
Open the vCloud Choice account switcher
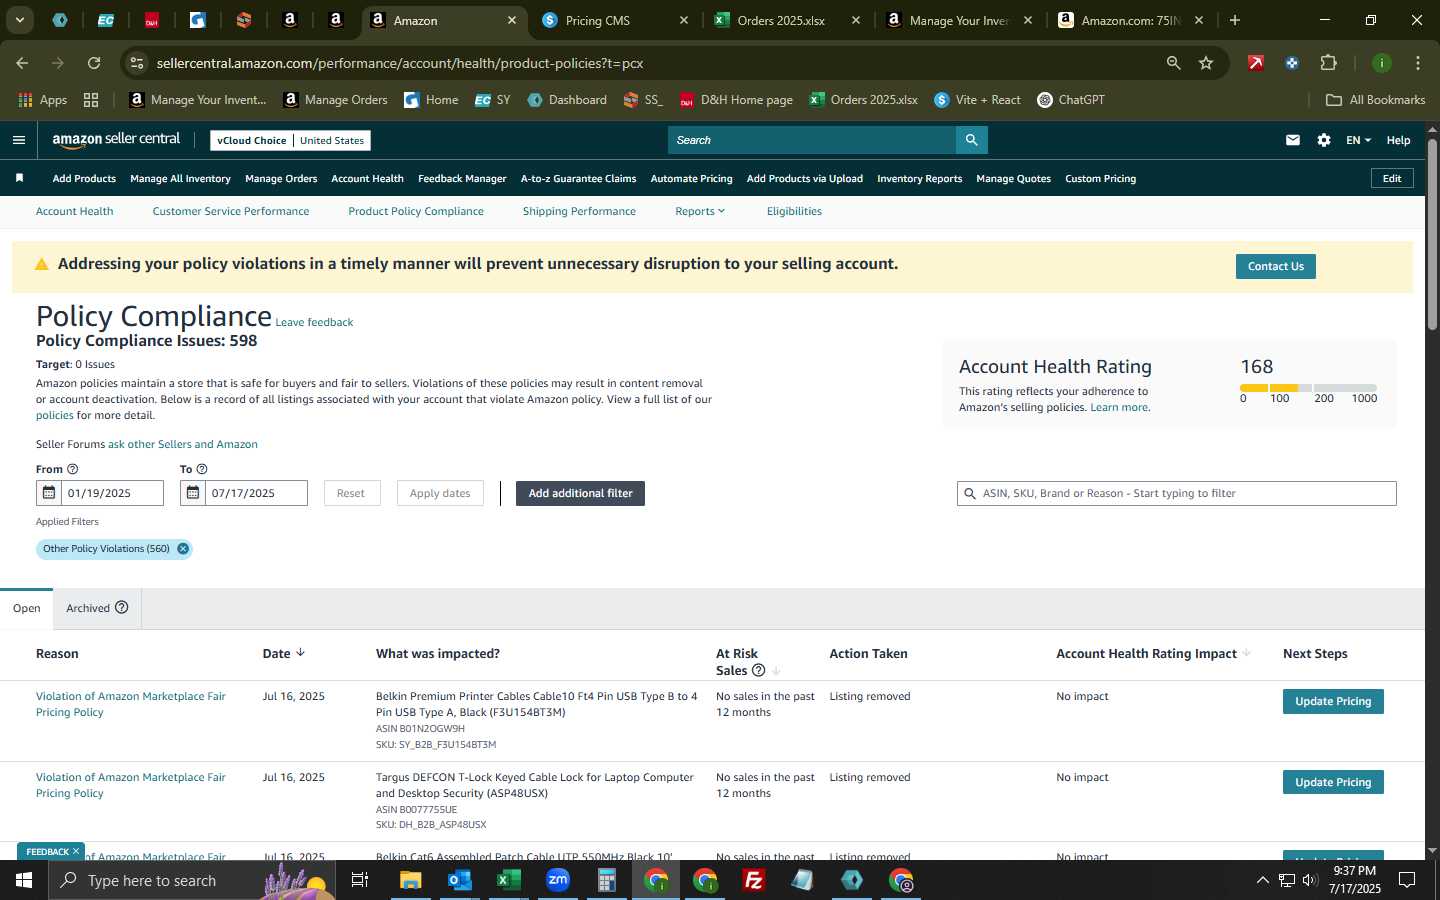click(291, 140)
